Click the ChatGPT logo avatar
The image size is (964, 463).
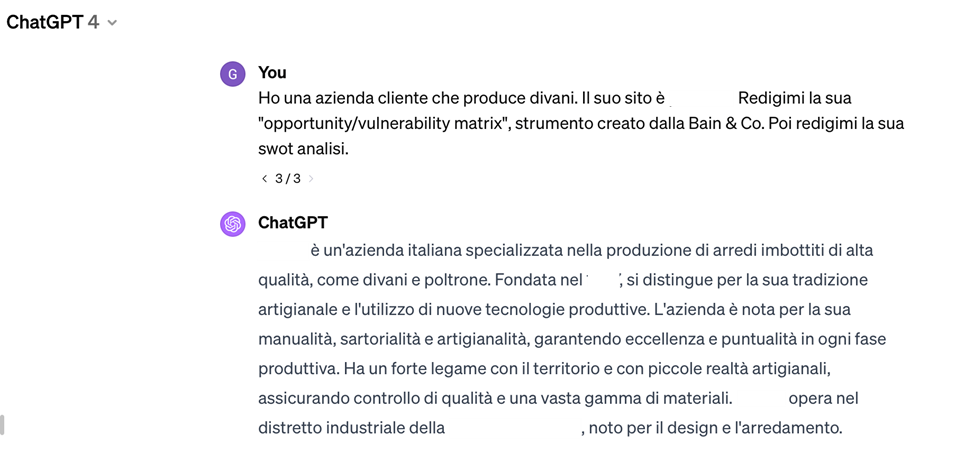[x=232, y=224]
